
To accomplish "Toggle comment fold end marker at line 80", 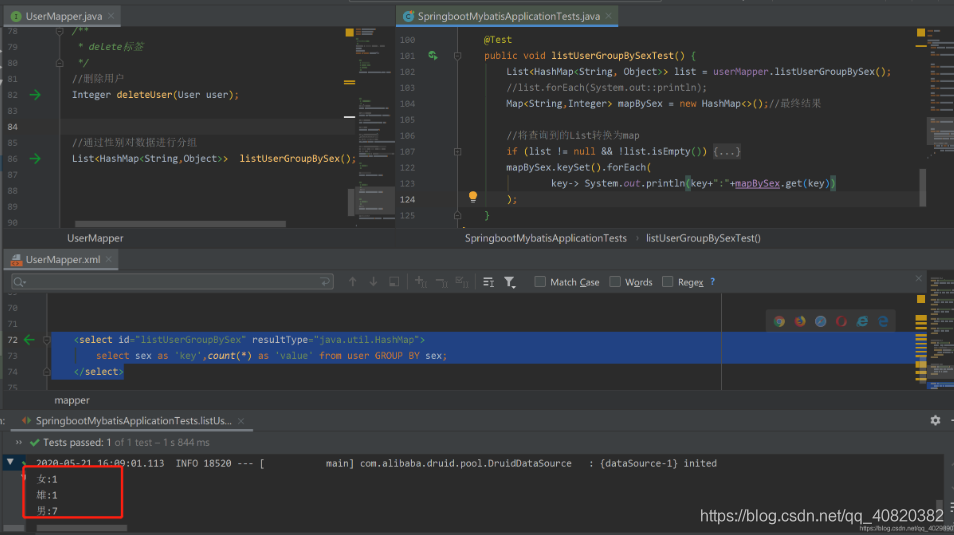I will (x=60, y=63).
